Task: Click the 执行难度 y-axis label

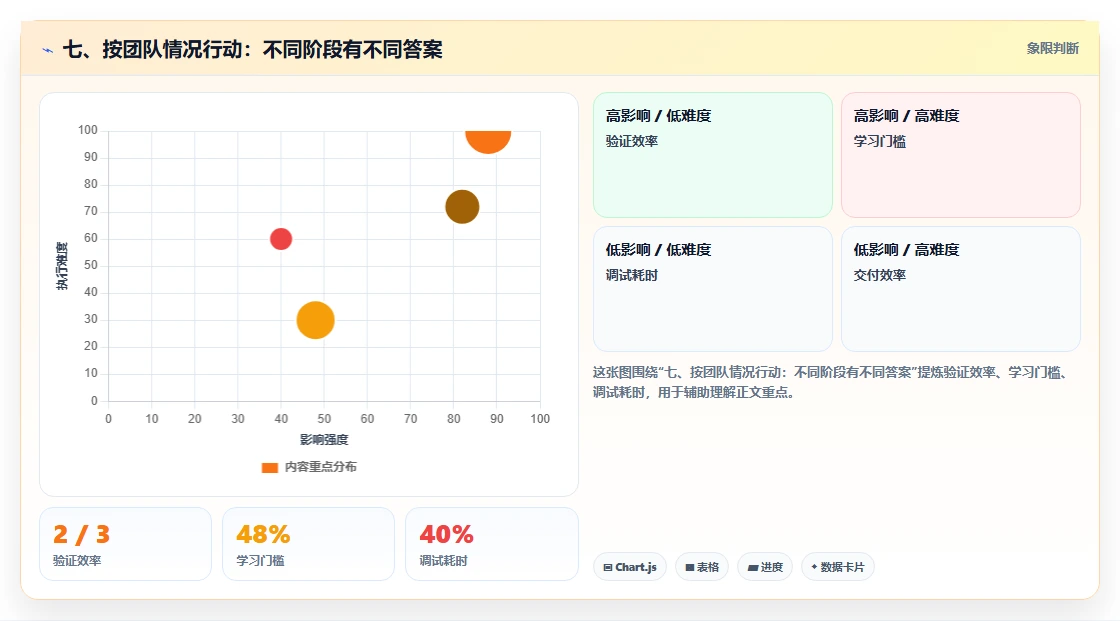Action: click(x=62, y=266)
